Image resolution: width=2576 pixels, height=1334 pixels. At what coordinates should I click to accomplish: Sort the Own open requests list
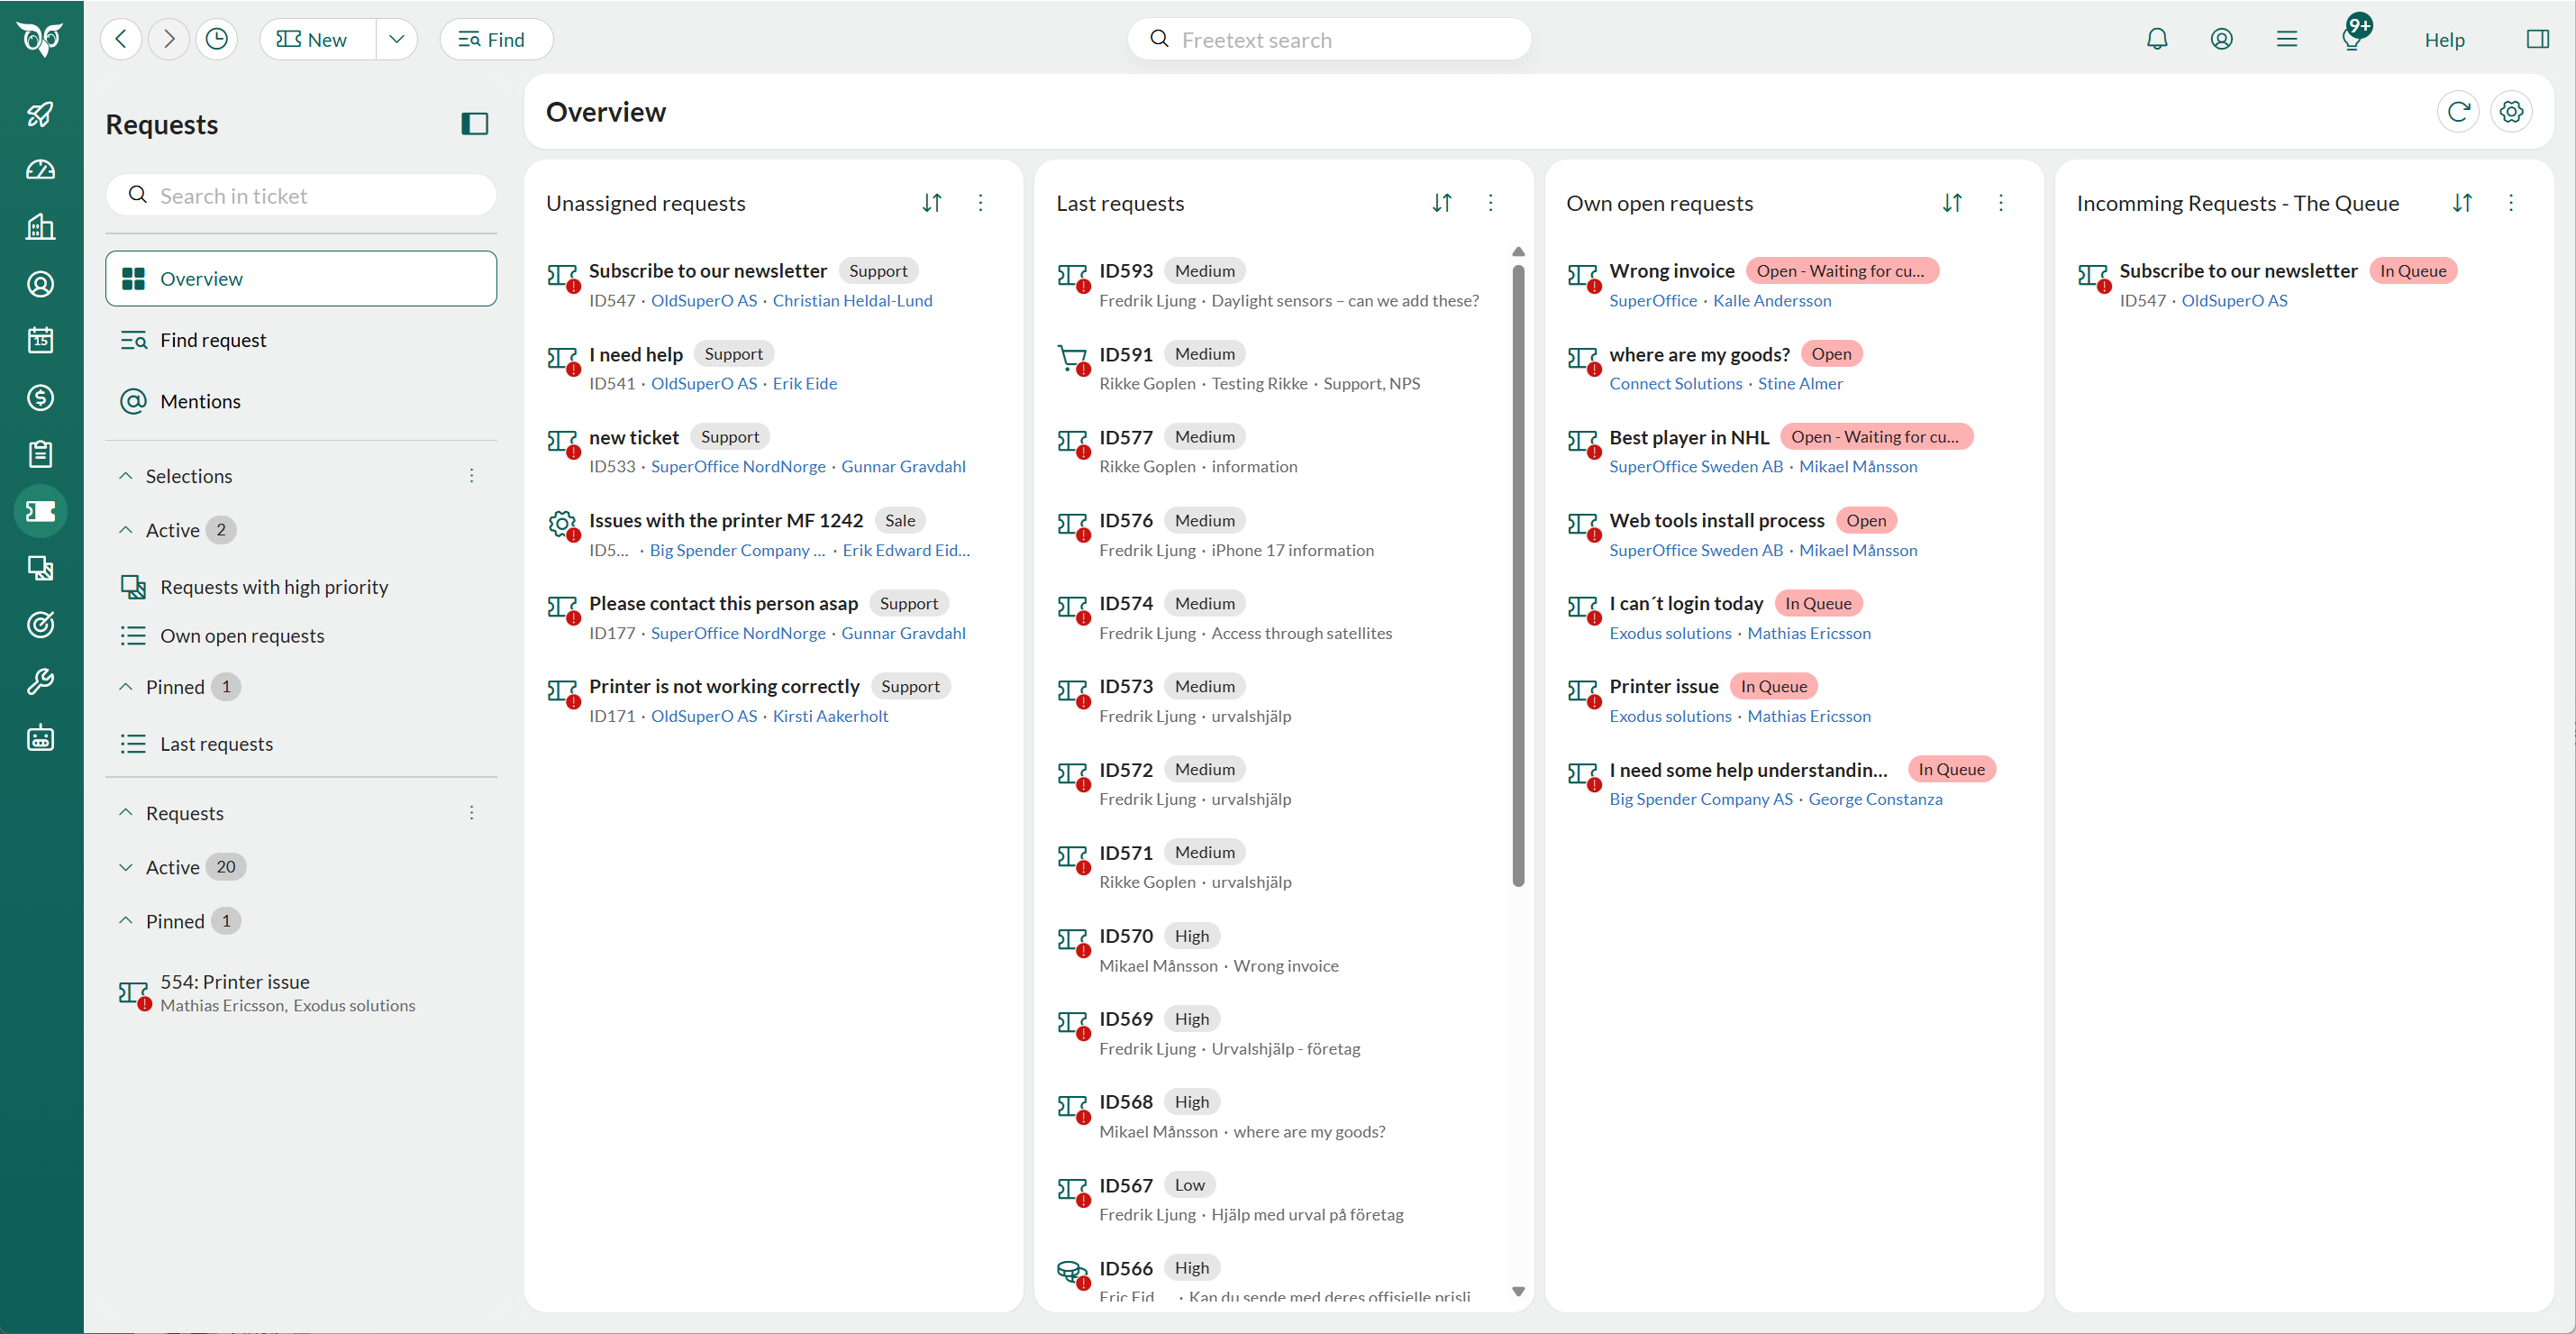[1951, 203]
